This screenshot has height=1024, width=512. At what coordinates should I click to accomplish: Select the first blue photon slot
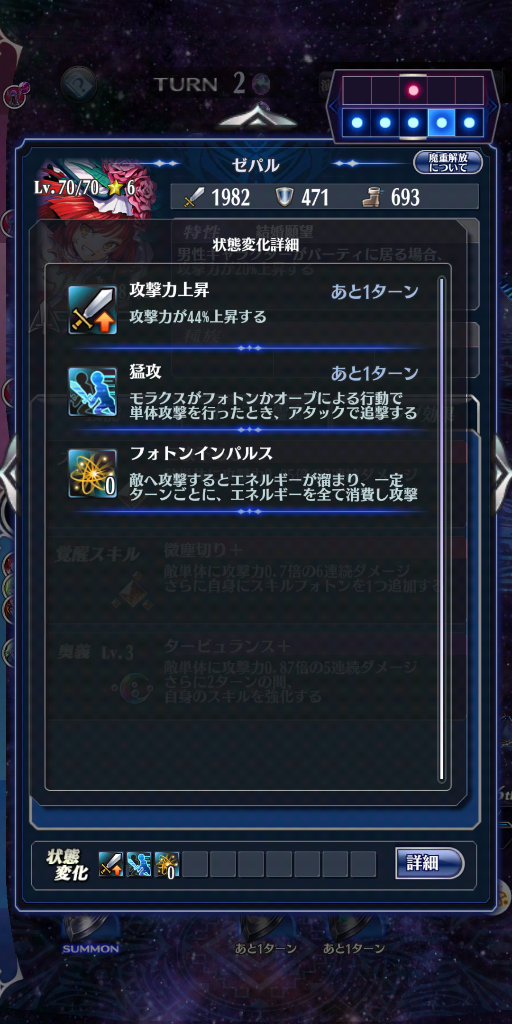[357, 122]
